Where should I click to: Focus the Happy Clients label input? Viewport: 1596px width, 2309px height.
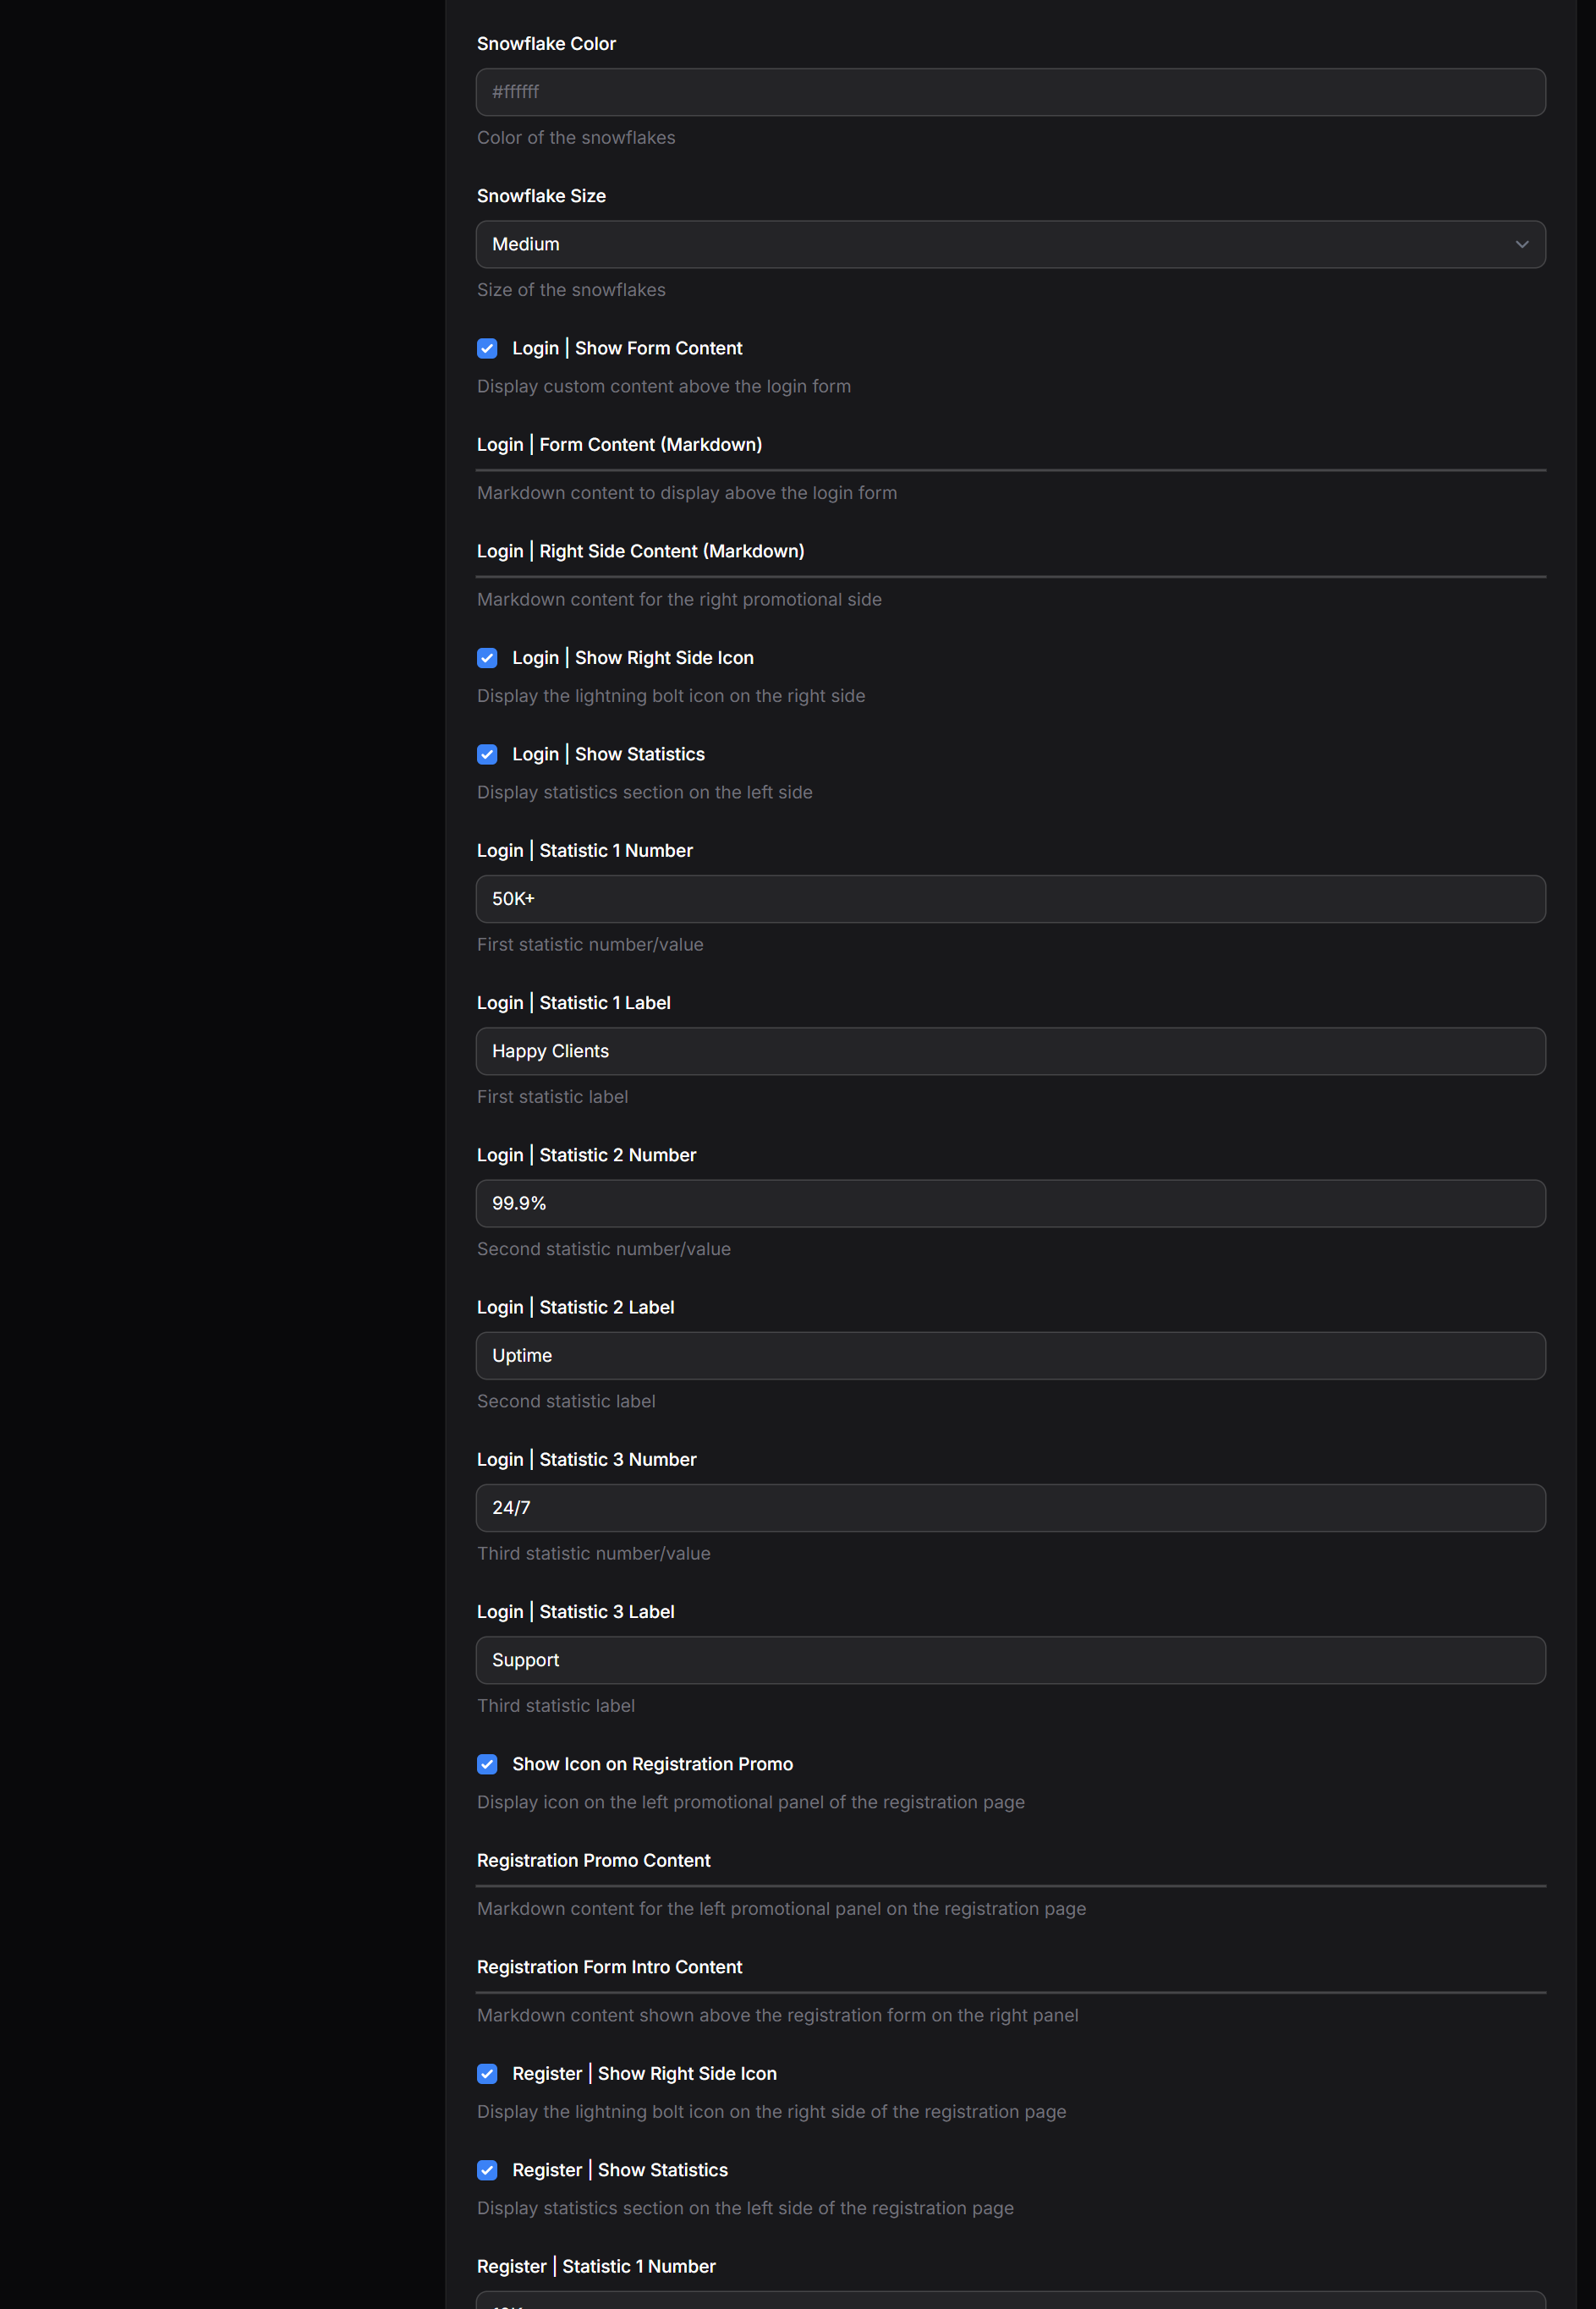(x=1010, y=1051)
